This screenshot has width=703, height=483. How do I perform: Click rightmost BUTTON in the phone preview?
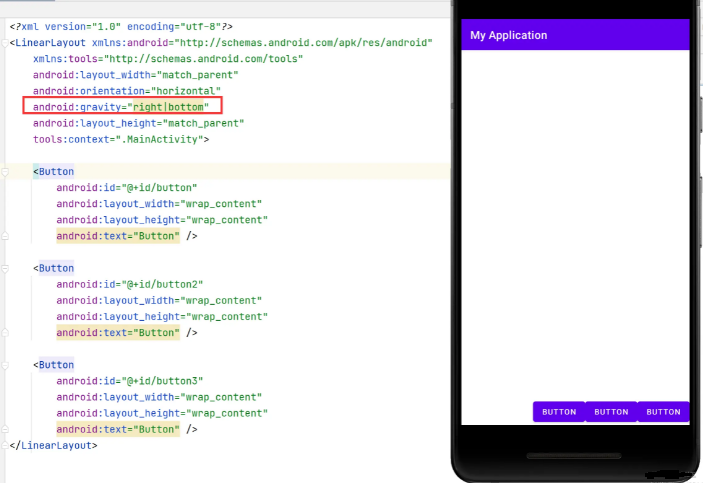(663, 412)
